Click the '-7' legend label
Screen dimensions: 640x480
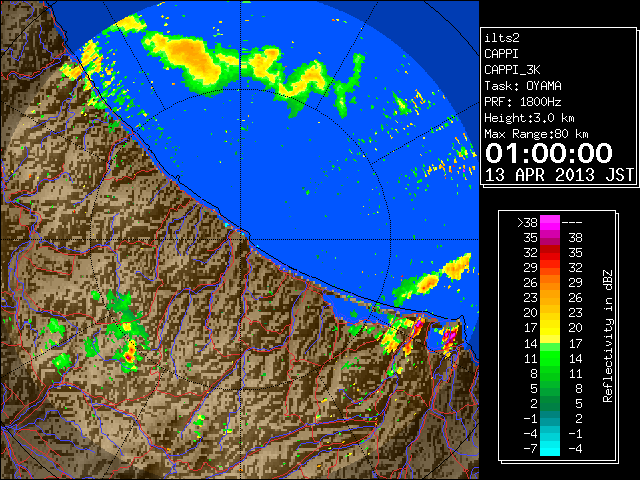point(530,449)
